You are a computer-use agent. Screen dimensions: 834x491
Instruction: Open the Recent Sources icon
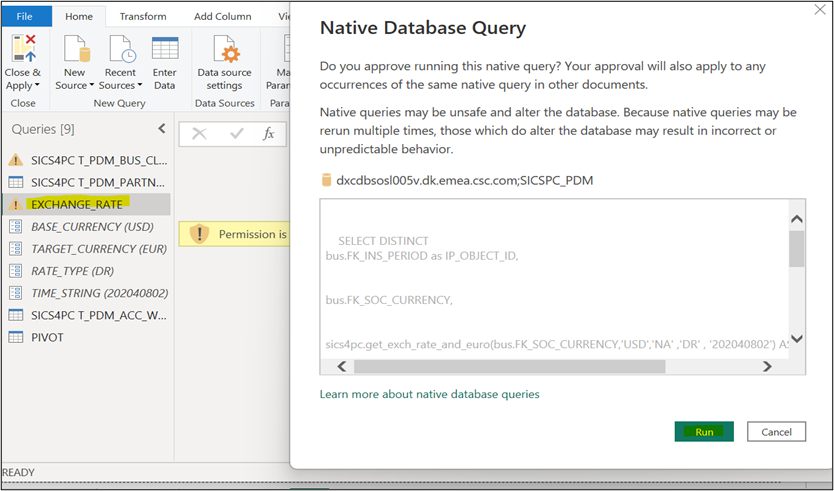pos(121,50)
